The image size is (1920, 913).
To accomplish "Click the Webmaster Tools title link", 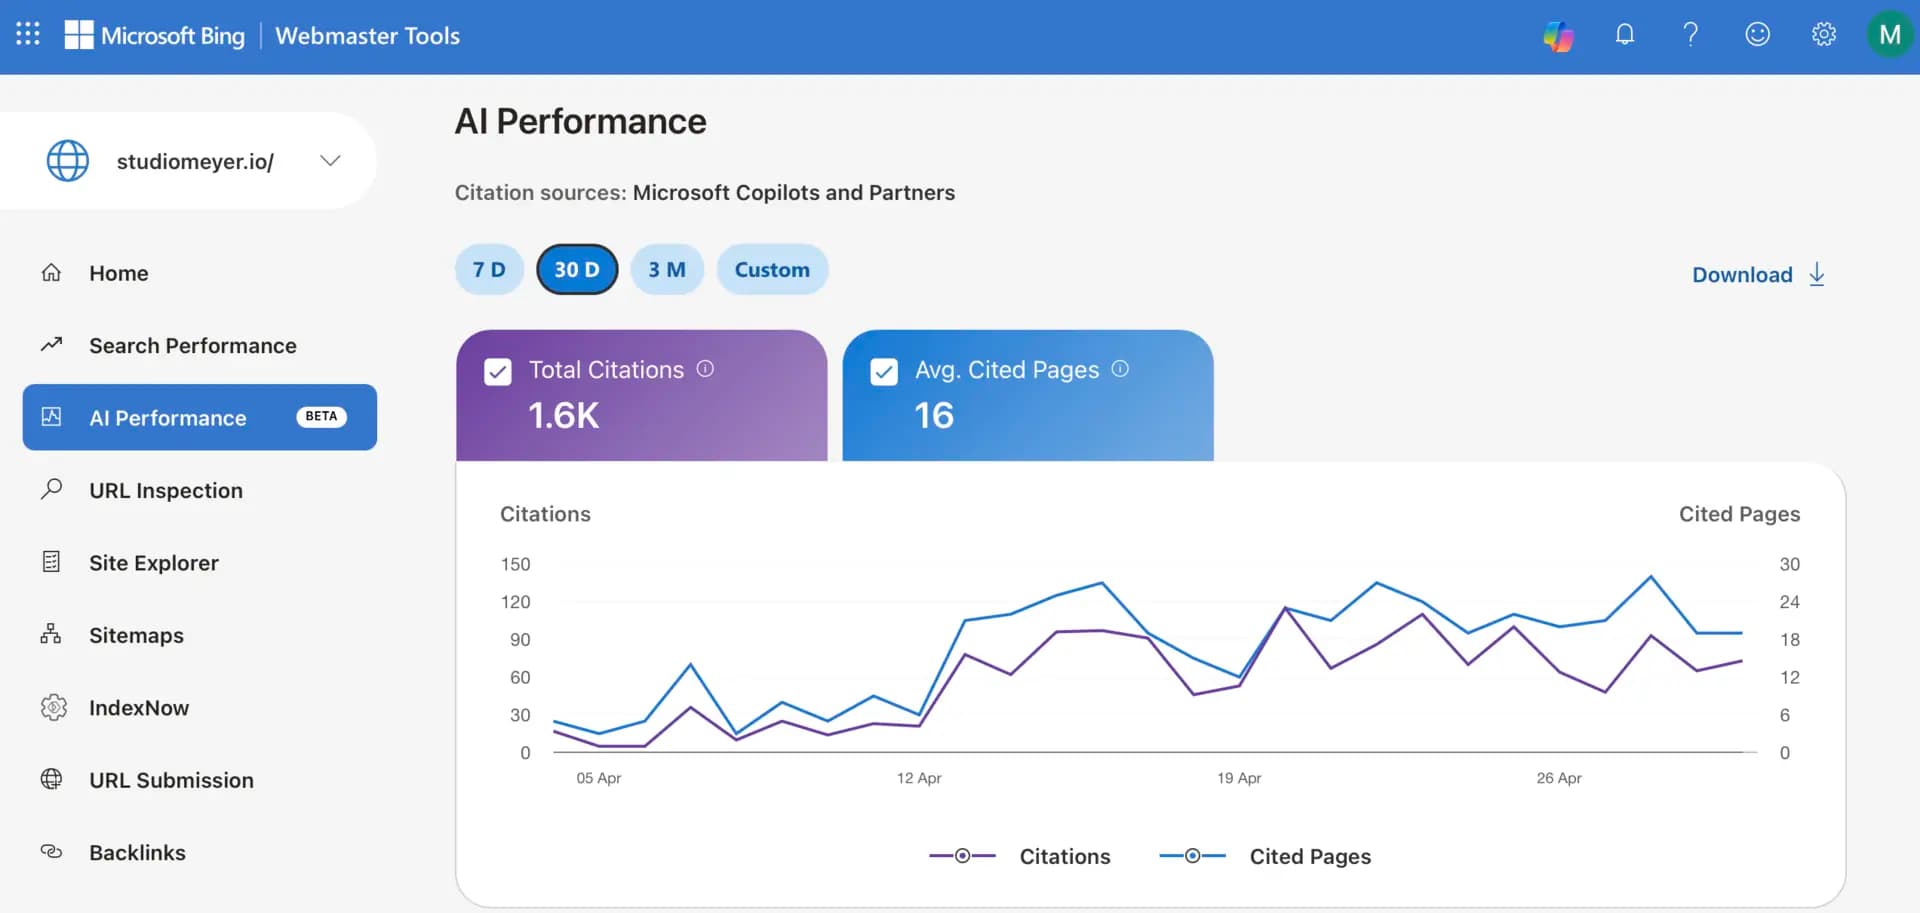I will coord(367,35).
